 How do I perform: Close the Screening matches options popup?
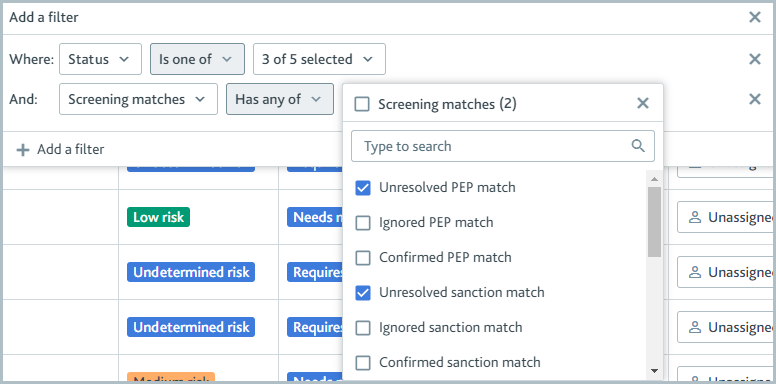pyautogui.click(x=642, y=103)
